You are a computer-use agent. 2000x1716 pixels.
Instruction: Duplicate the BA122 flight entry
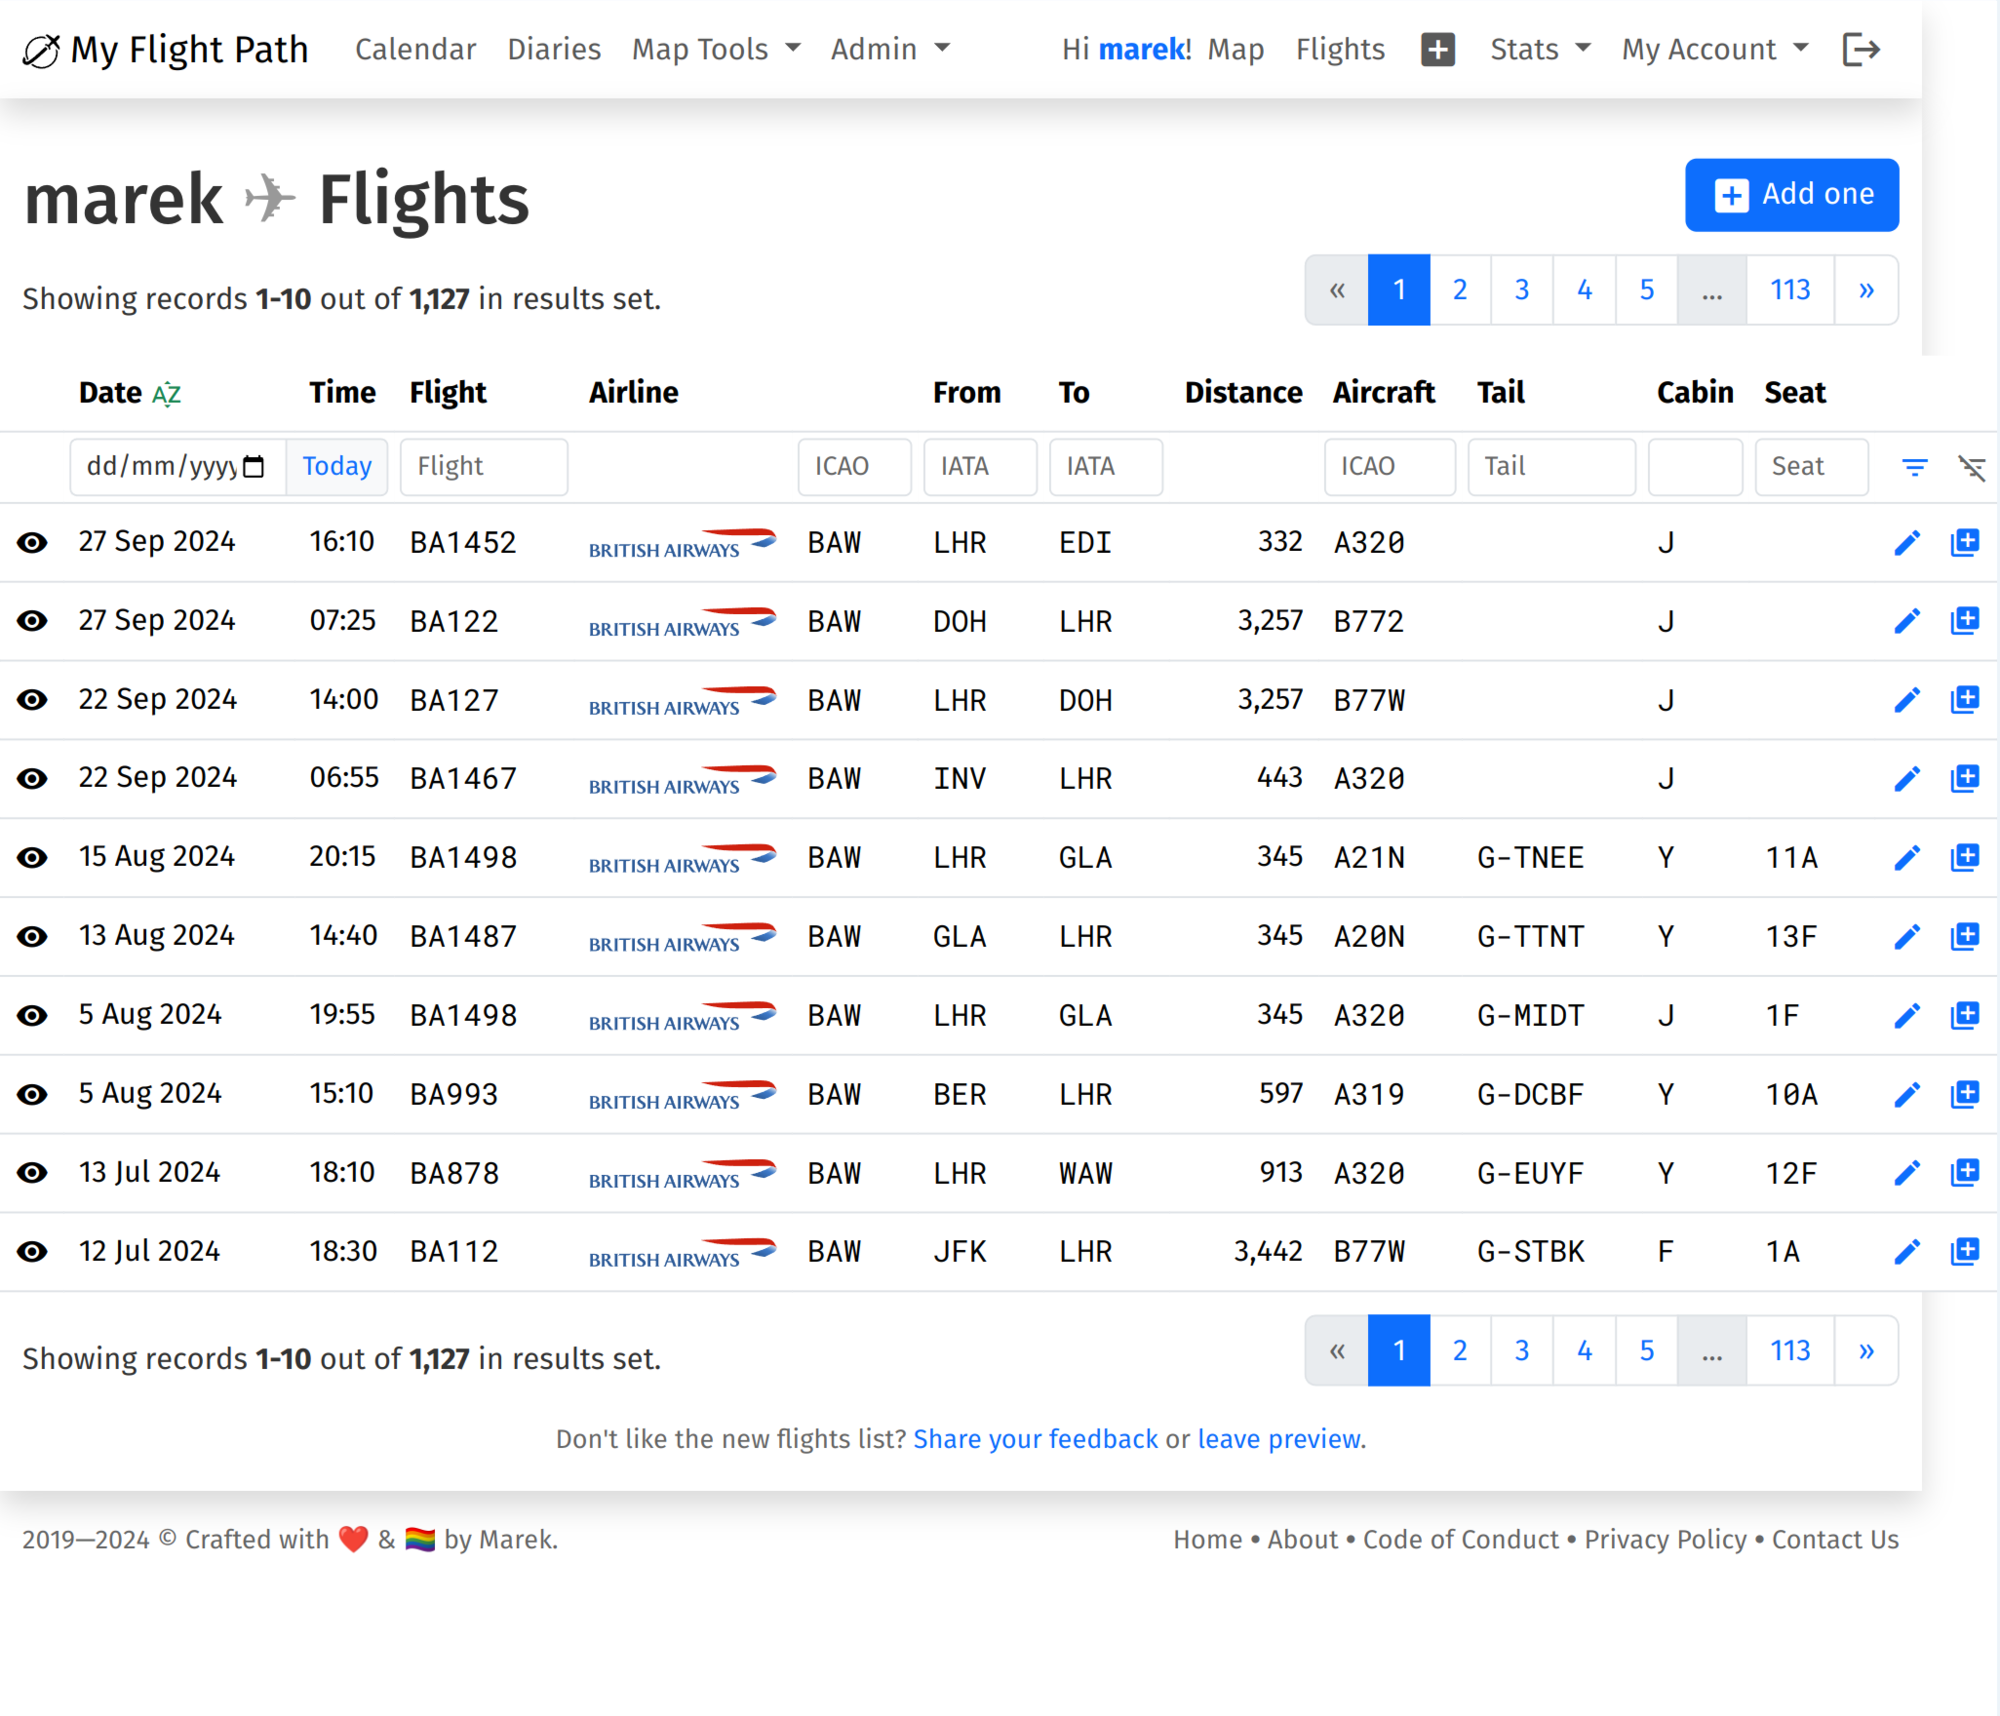1965,621
